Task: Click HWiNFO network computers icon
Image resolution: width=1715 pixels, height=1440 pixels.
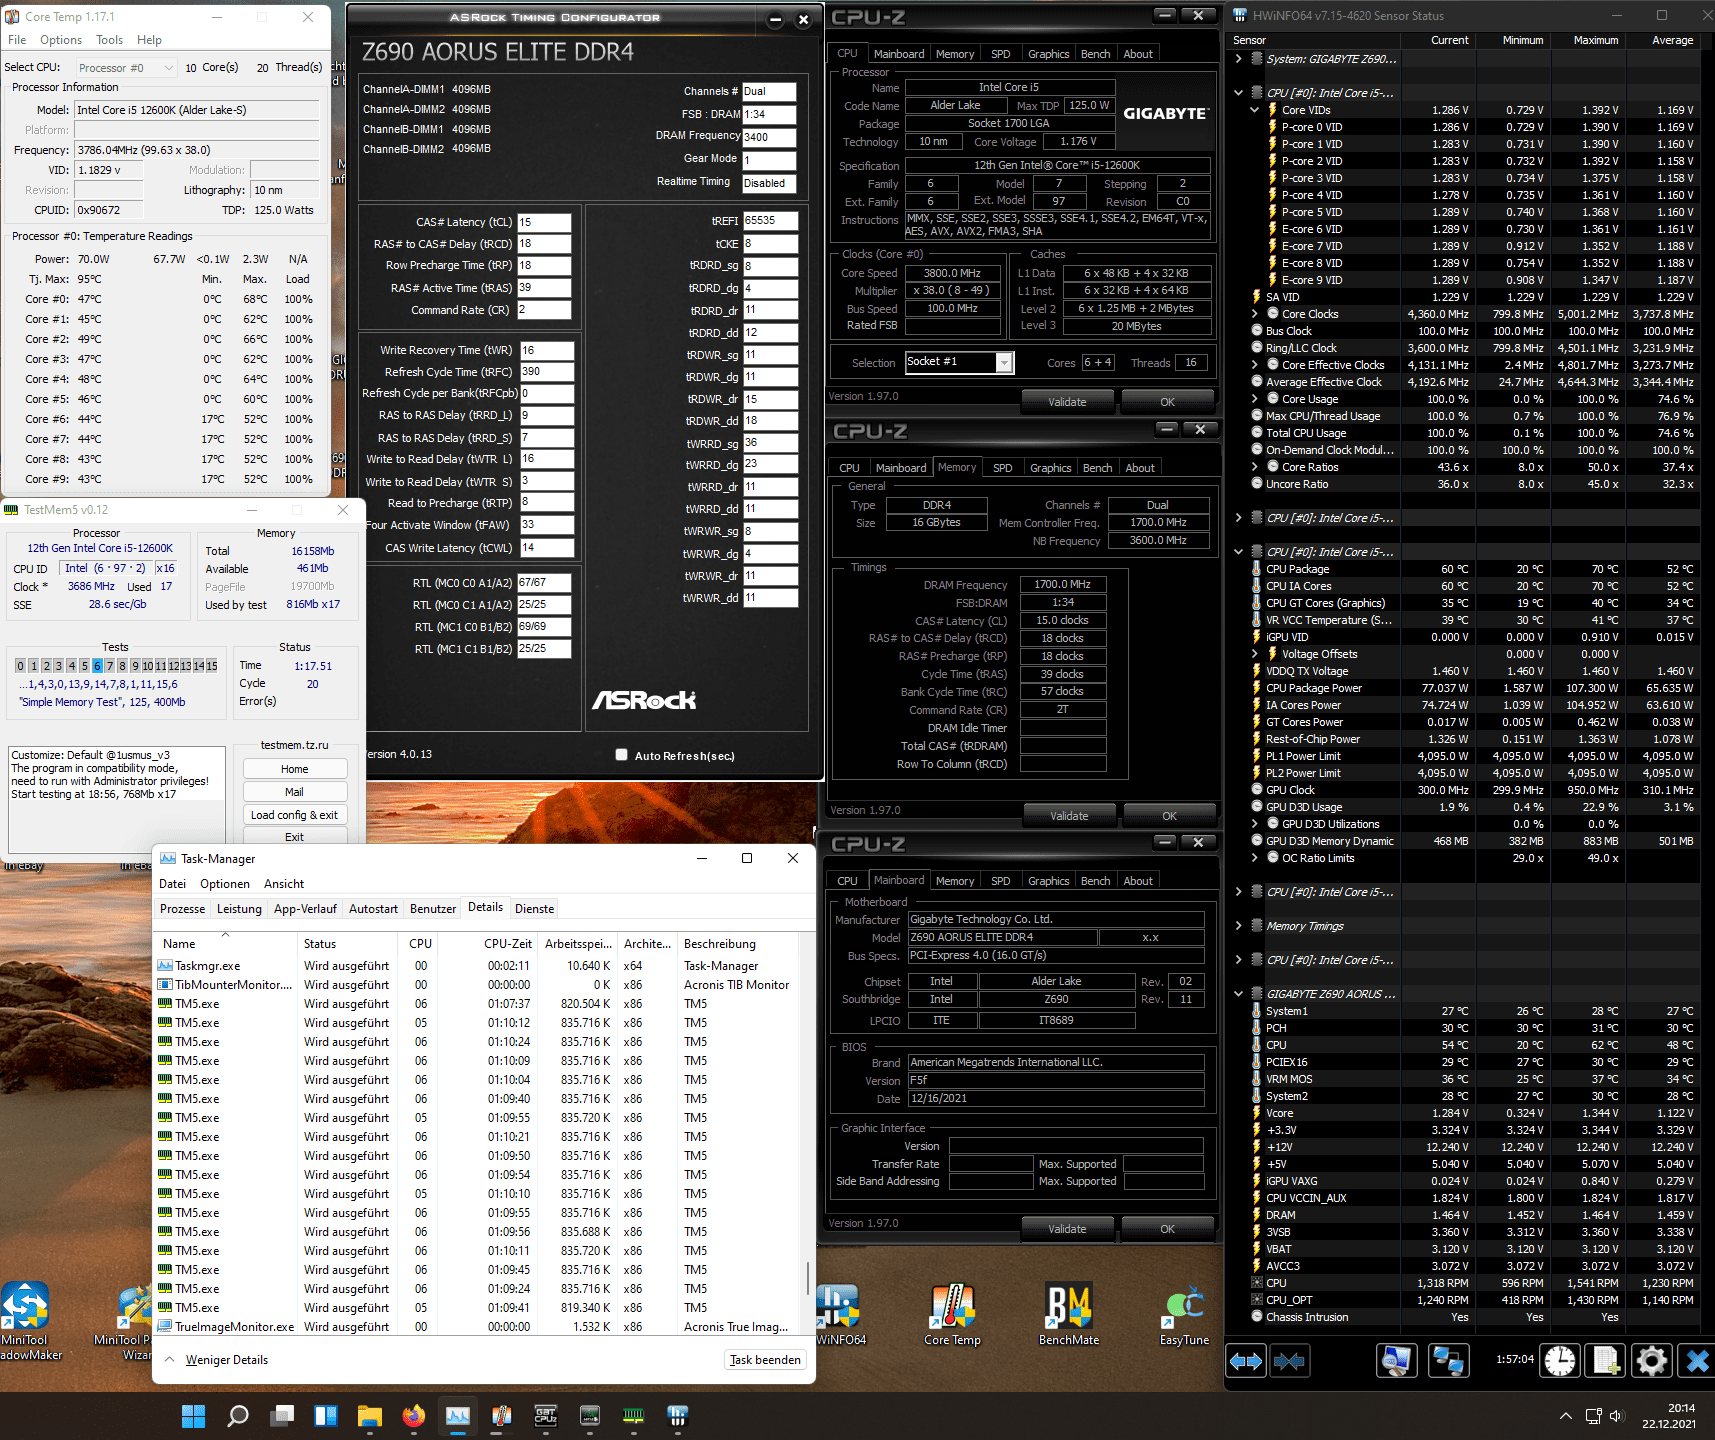Action: click(x=1448, y=1361)
